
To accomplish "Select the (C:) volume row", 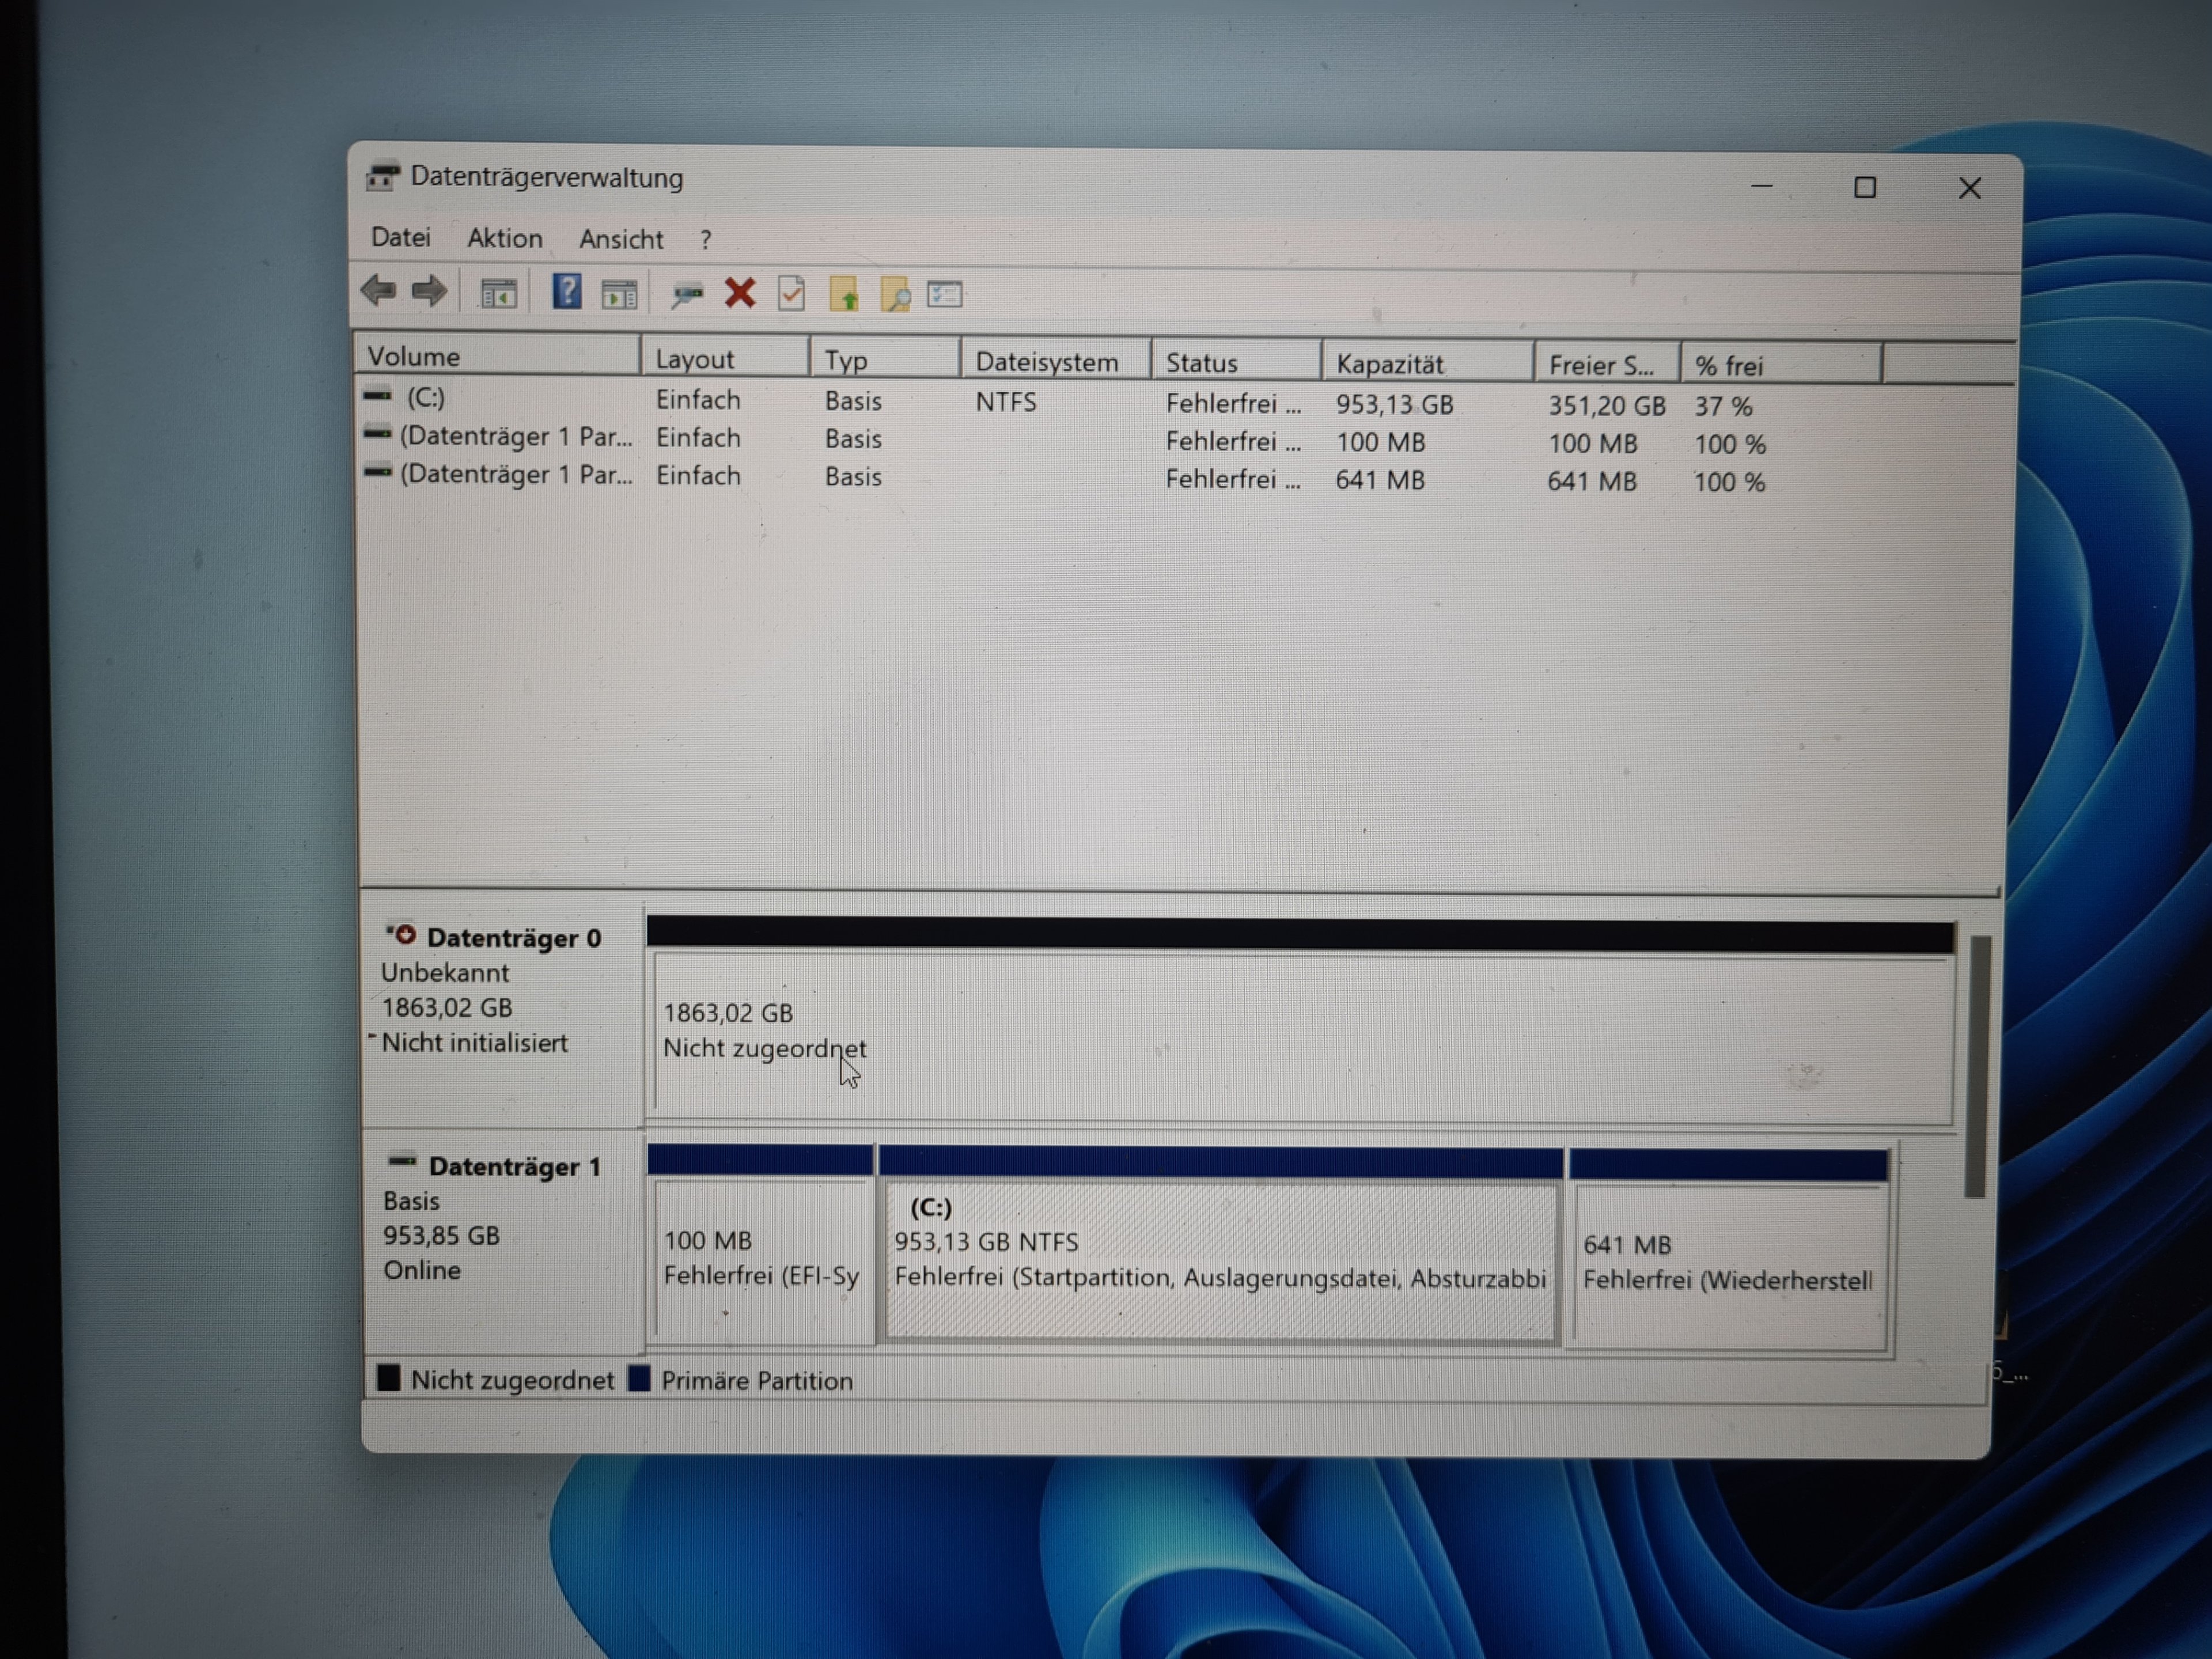I will pos(426,398).
